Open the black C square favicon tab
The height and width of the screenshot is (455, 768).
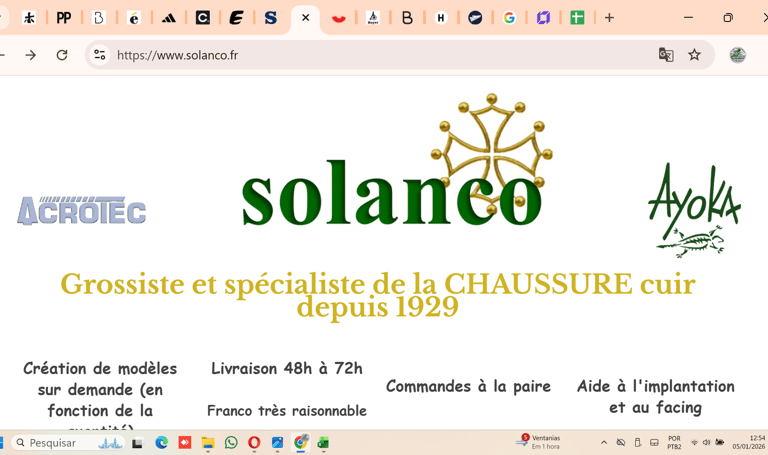202,18
